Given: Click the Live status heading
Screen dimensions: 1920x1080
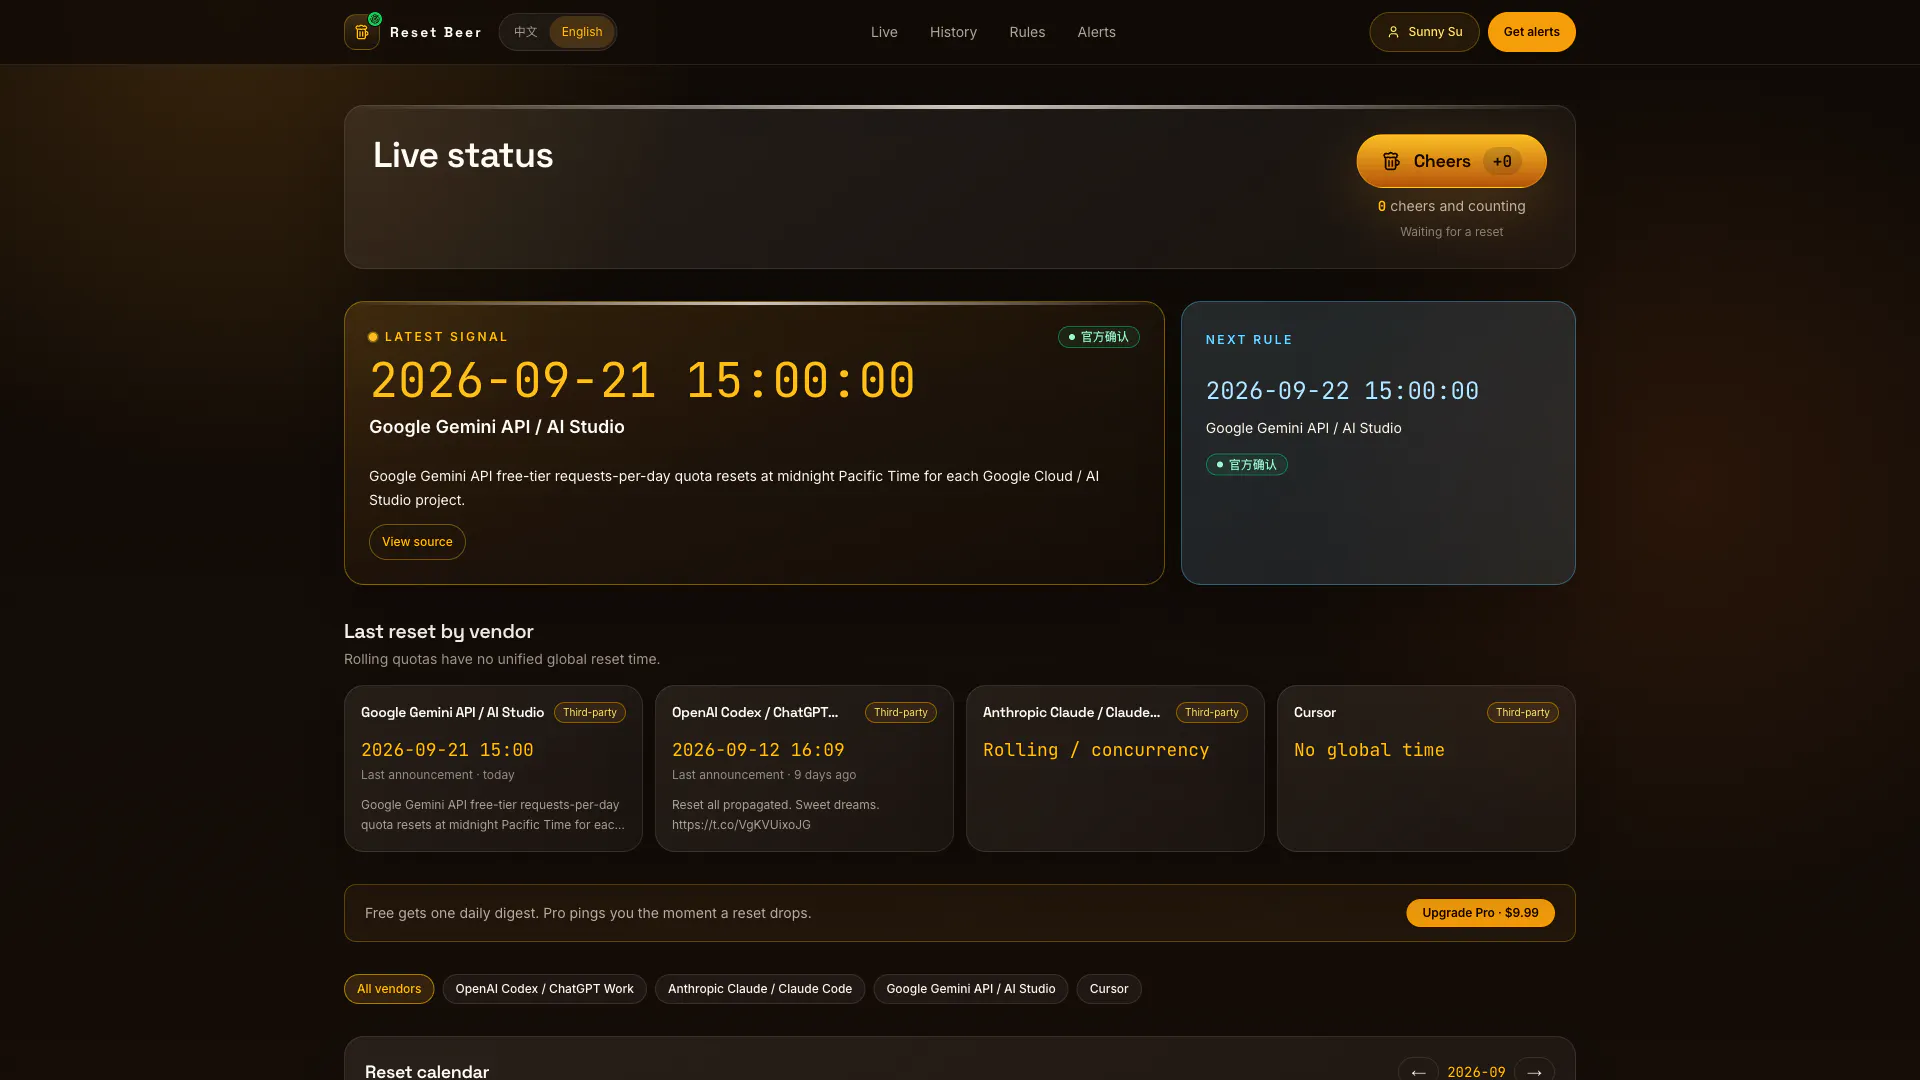Looking at the screenshot, I should pyautogui.click(x=463, y=155).
